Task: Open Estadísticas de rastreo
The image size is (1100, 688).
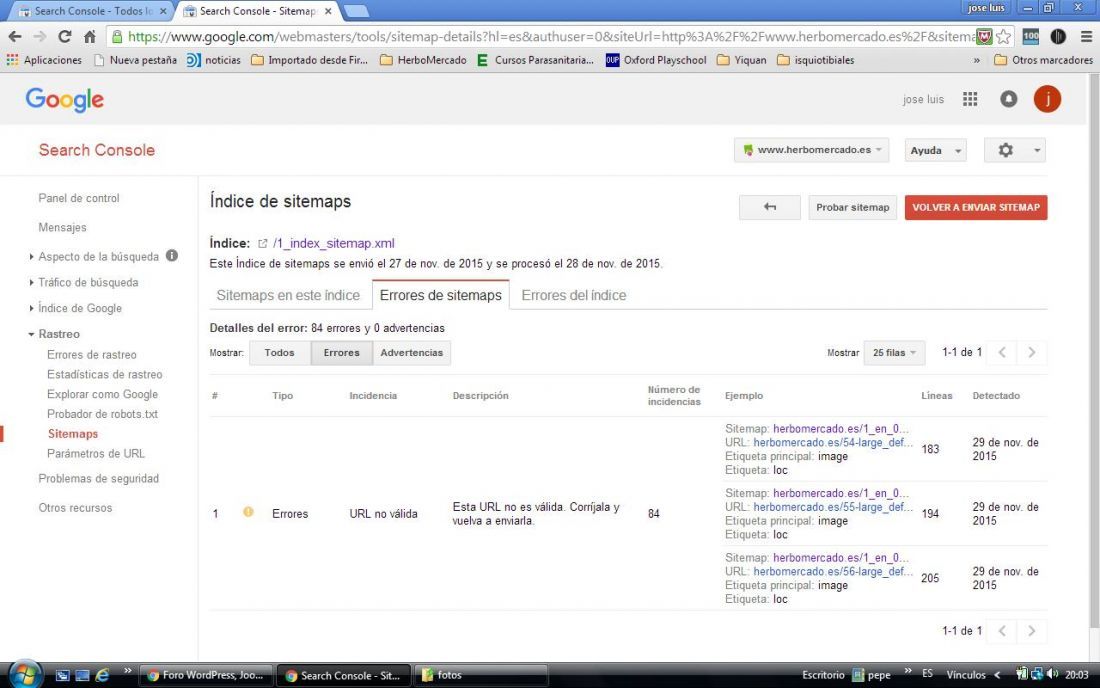Action: (x=105, y=375)
